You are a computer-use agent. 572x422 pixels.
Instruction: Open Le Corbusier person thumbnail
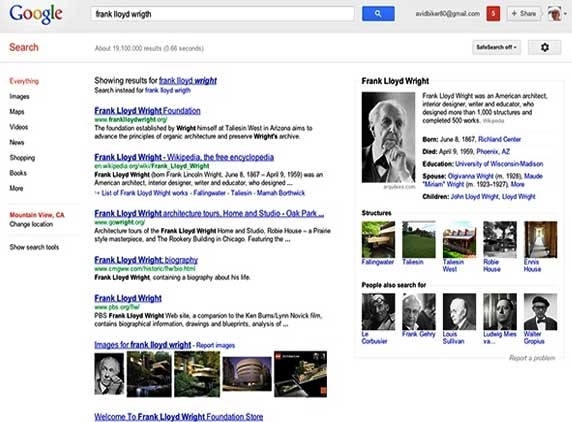pyautogui.click(x=378, y=312)
